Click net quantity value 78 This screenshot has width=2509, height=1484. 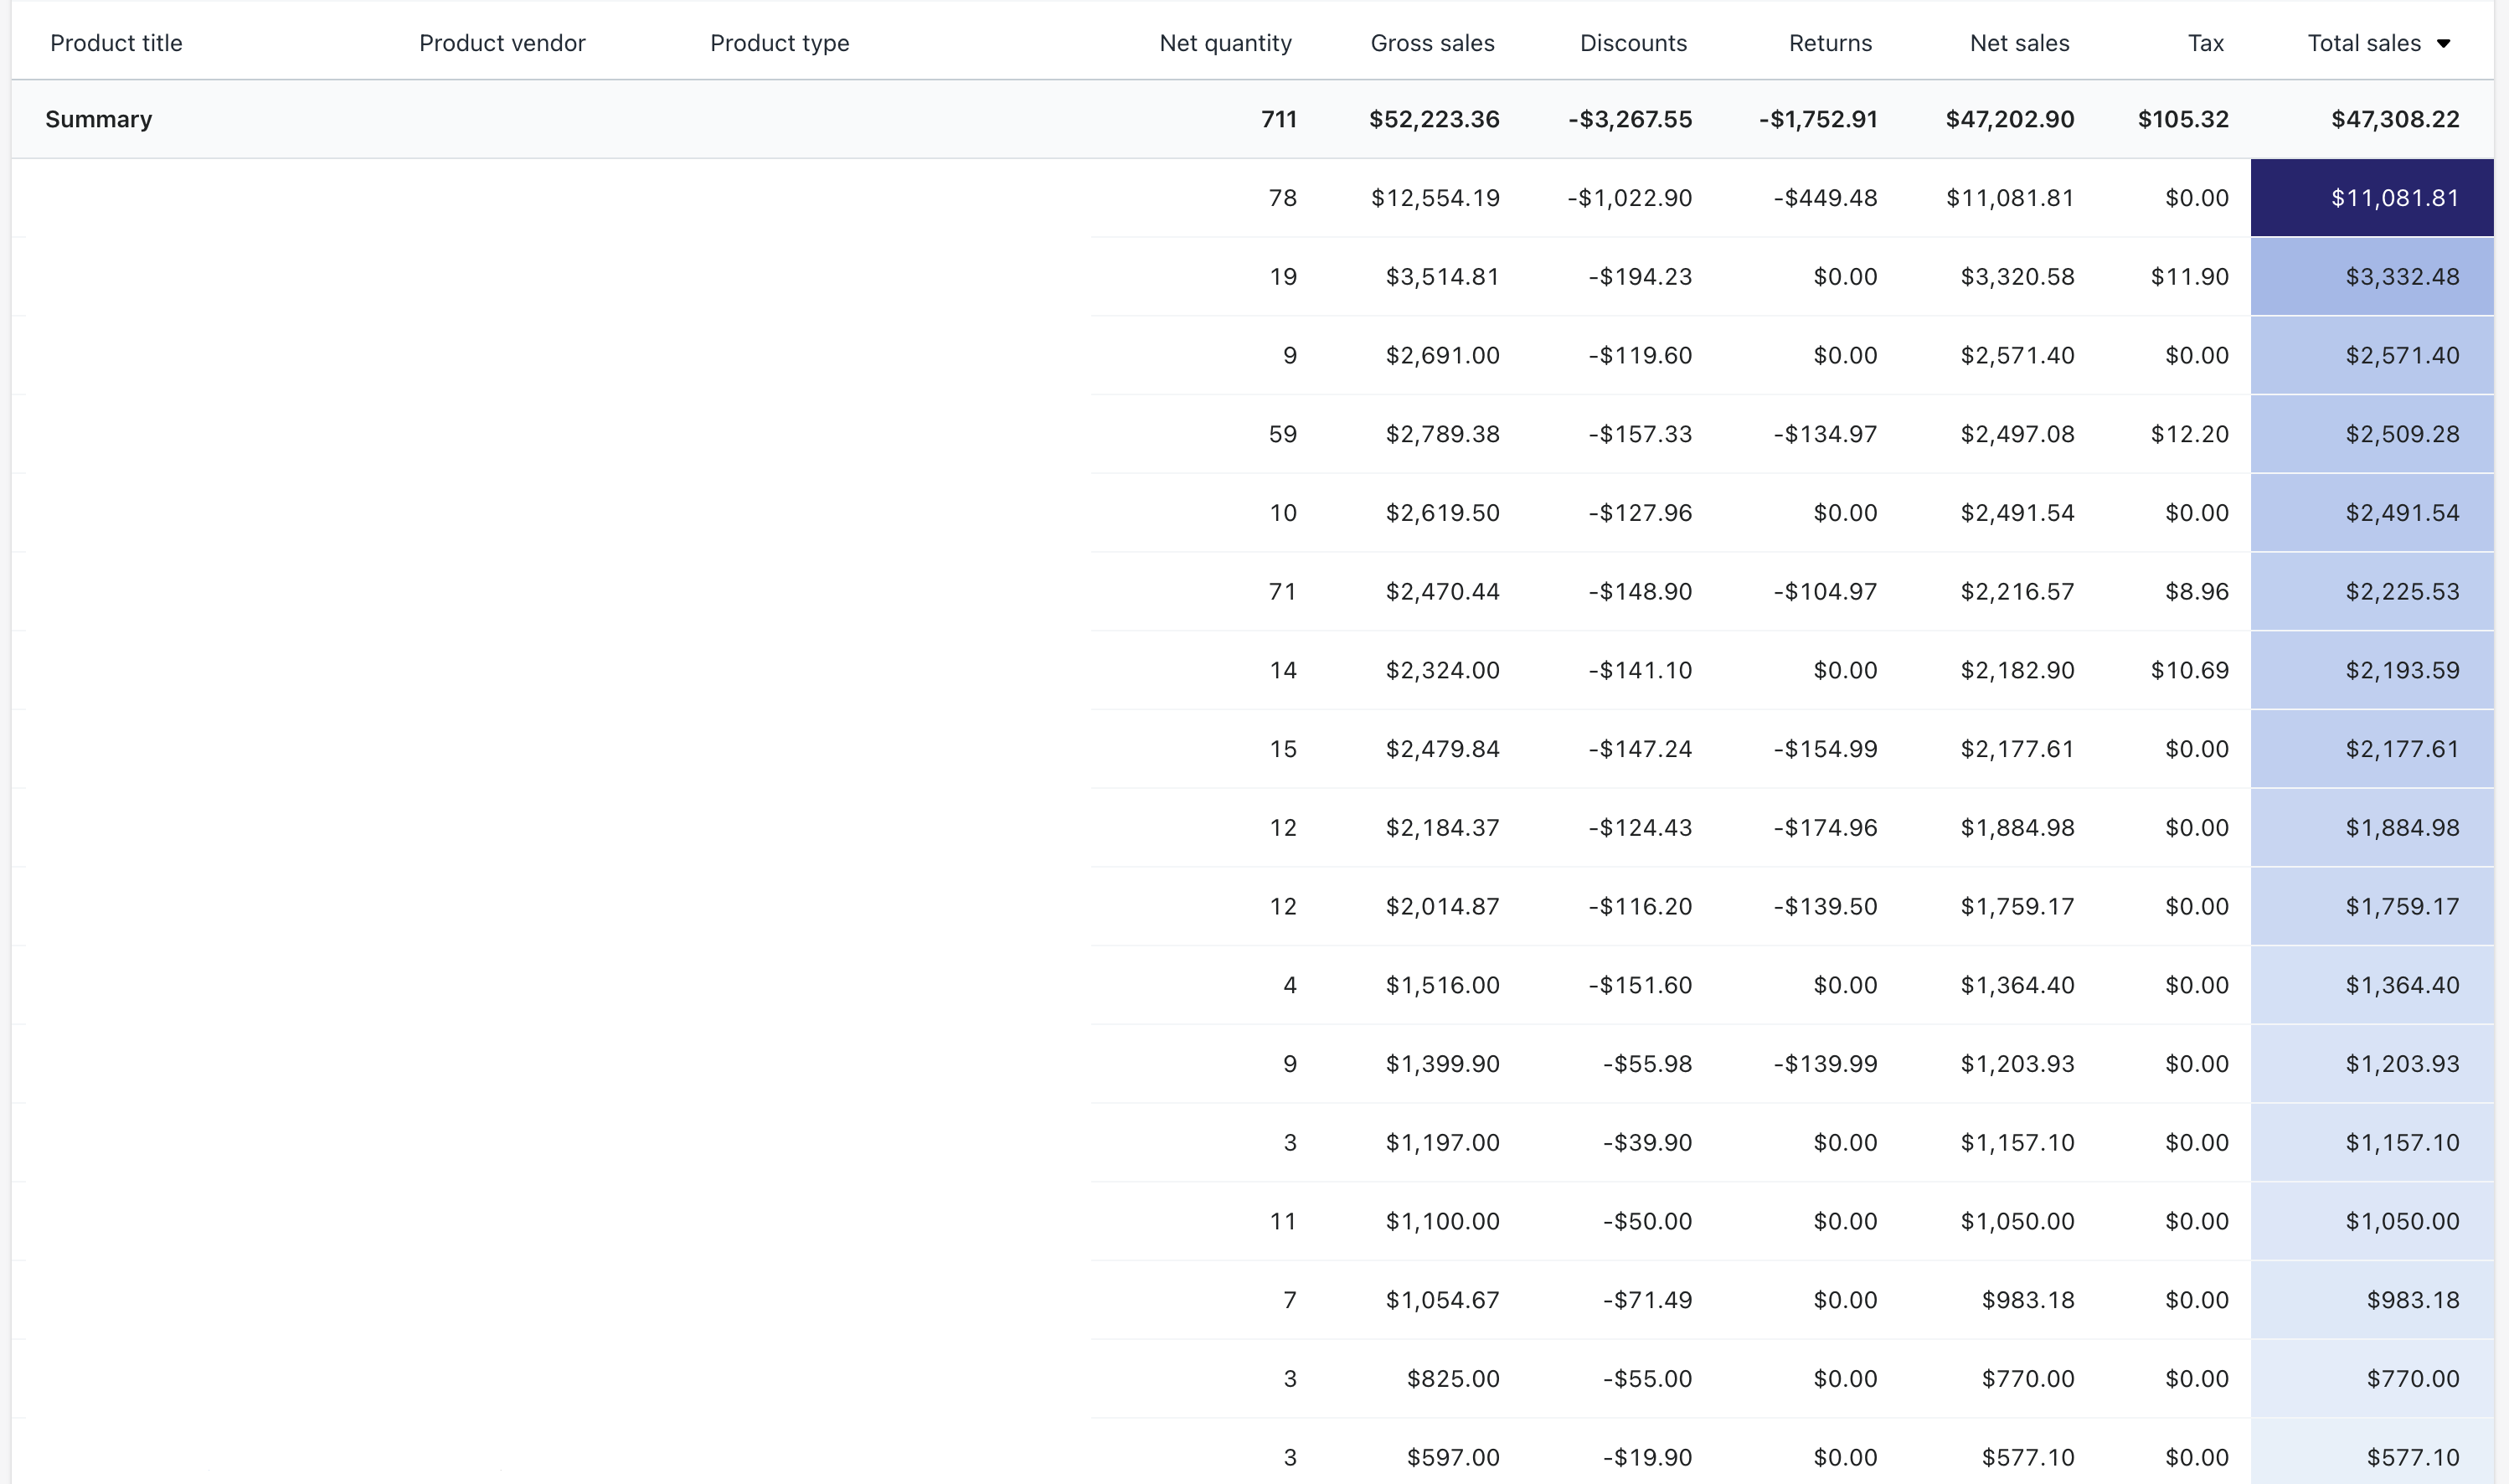point(1282,198)
